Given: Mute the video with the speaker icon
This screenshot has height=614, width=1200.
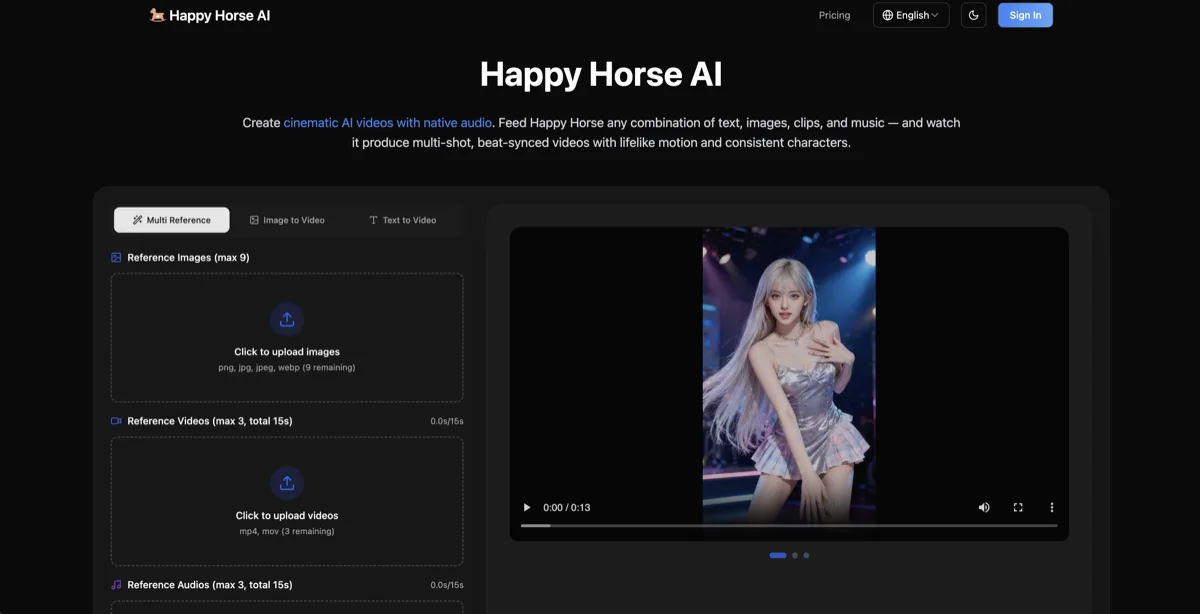Looking at the screenshot, I should tap(984, 508).
